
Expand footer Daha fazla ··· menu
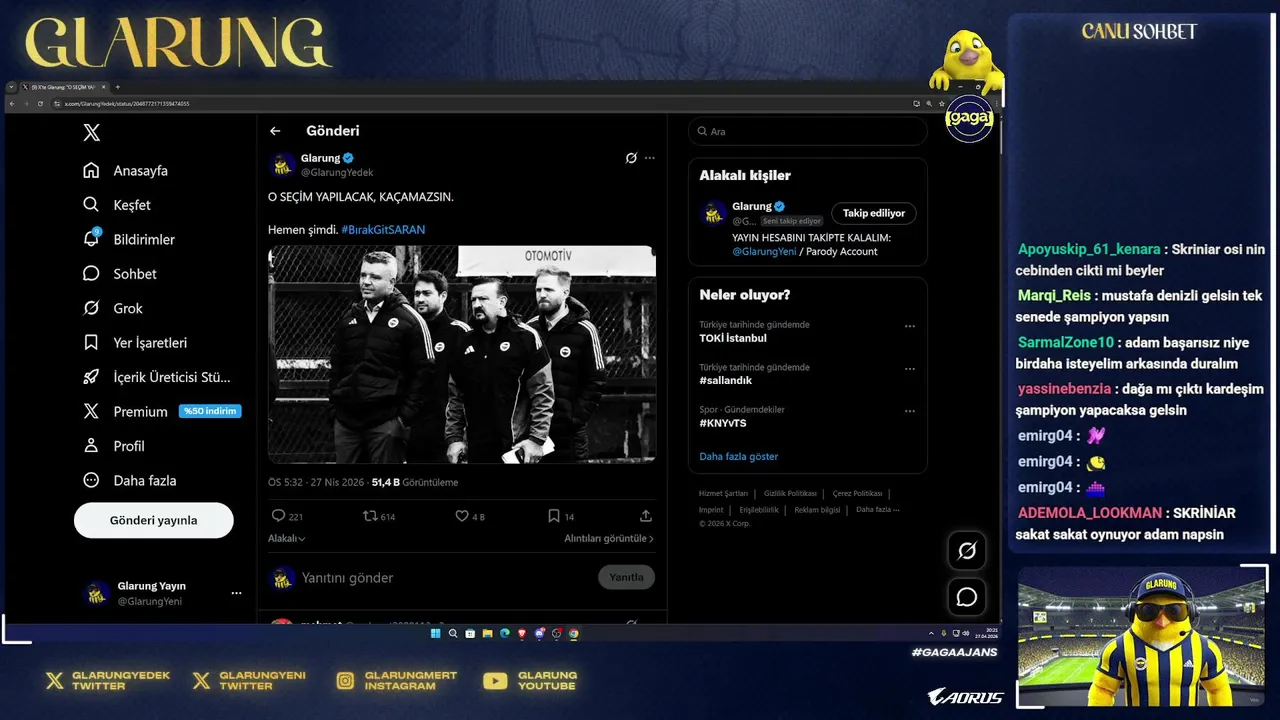tap(877, 509)
